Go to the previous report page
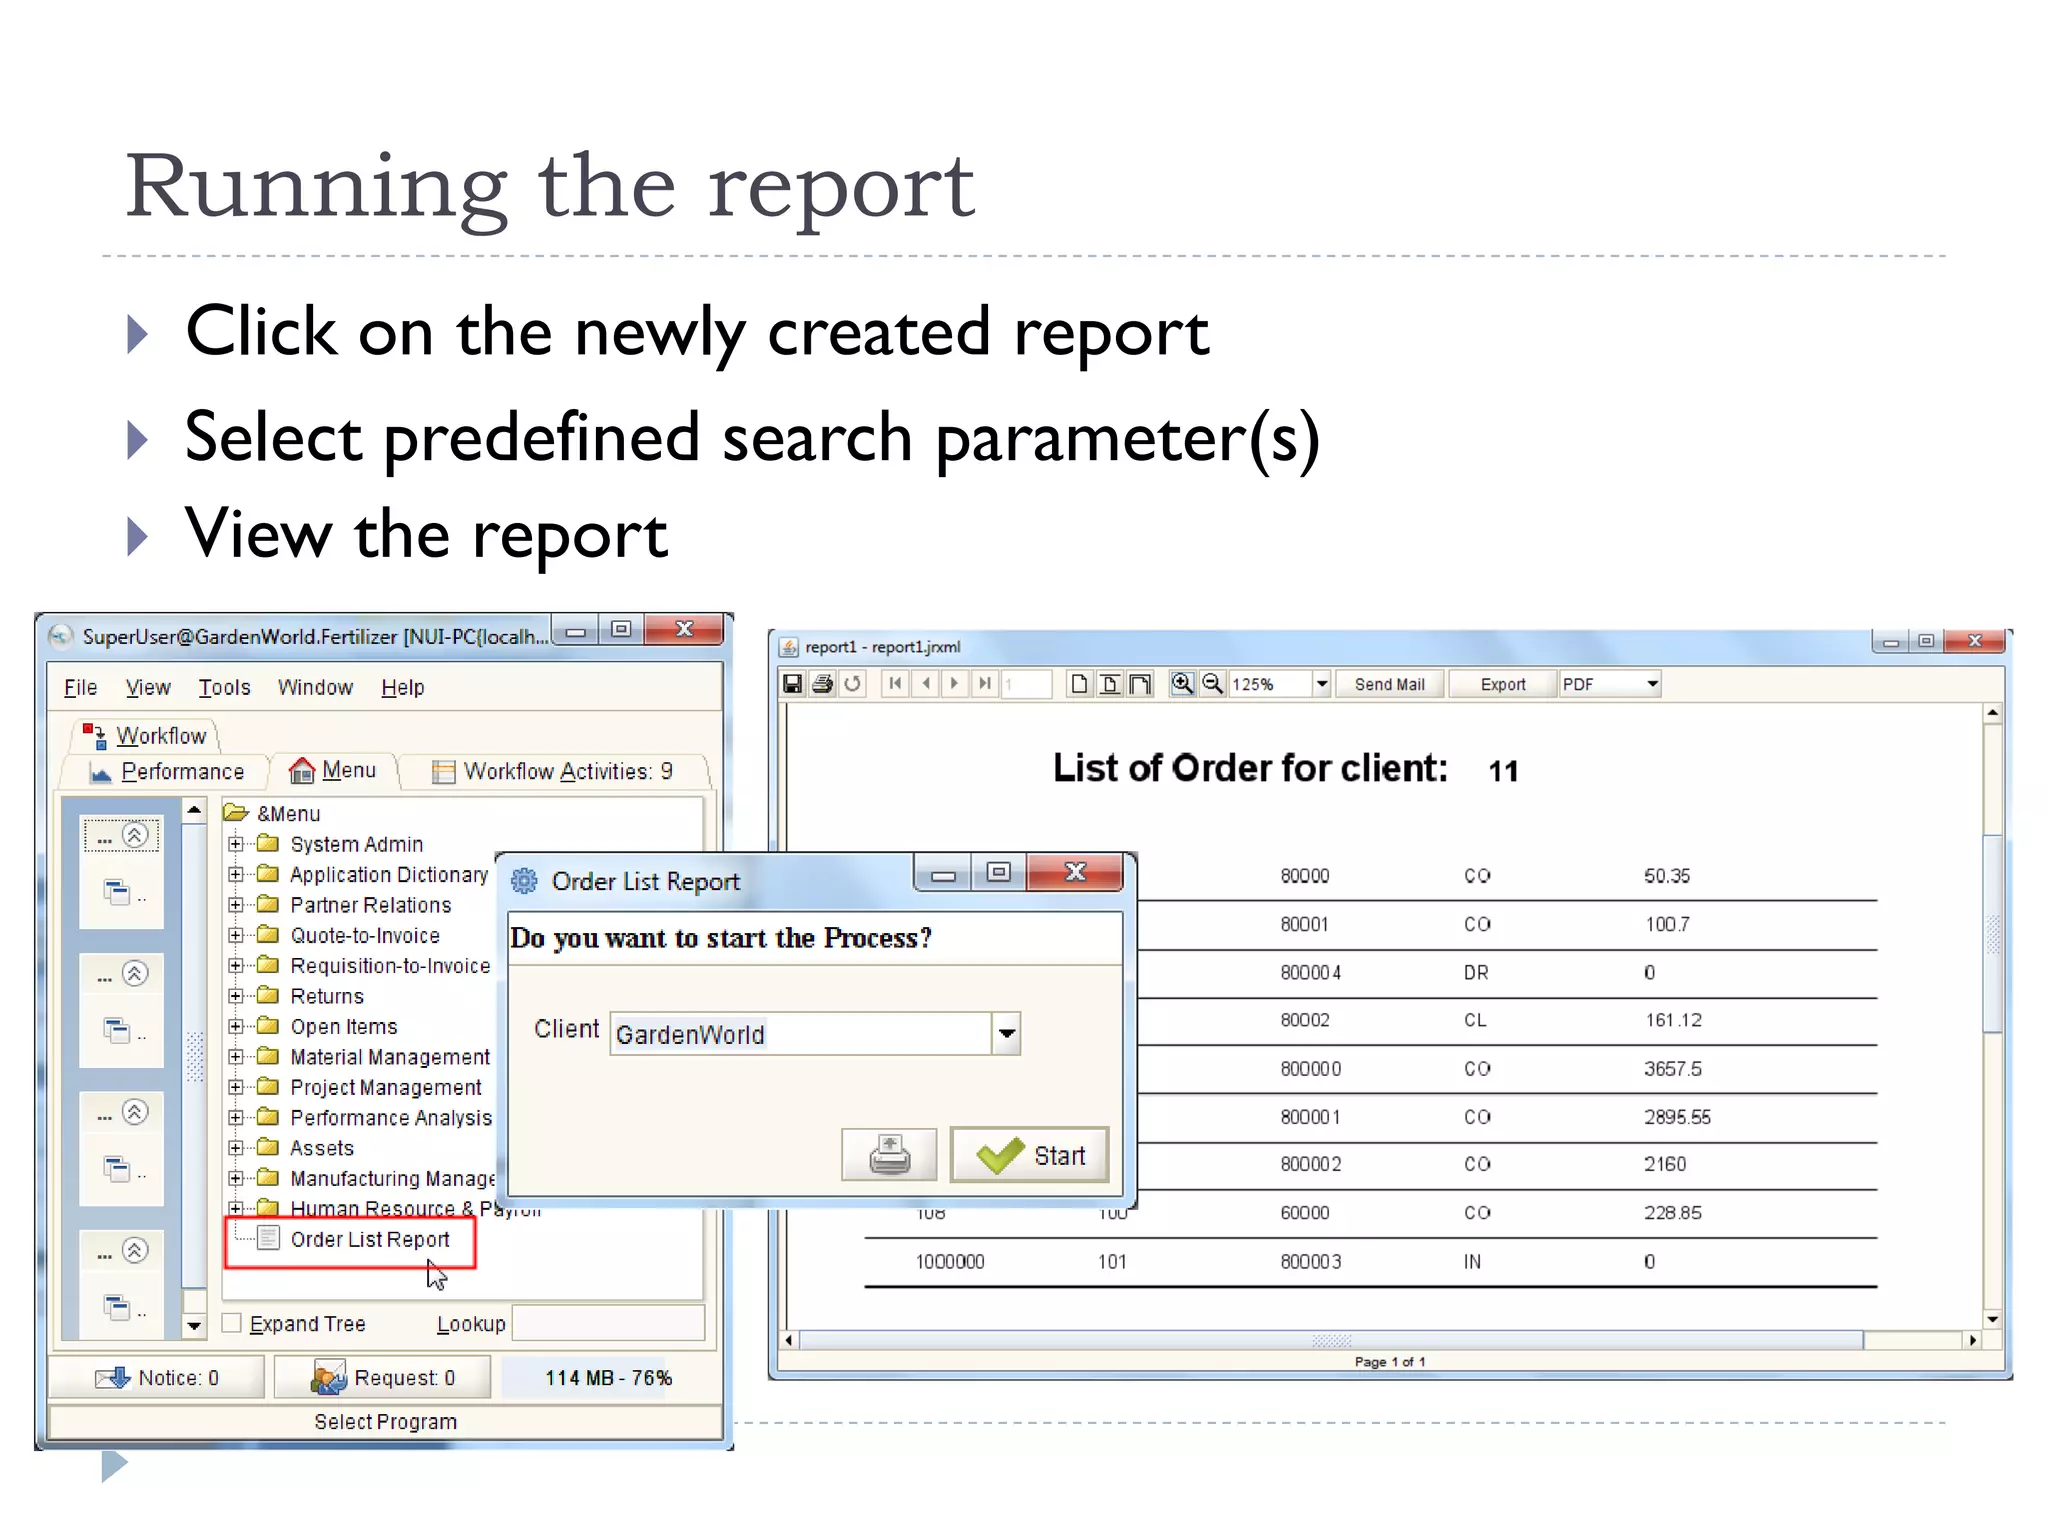 925,683
